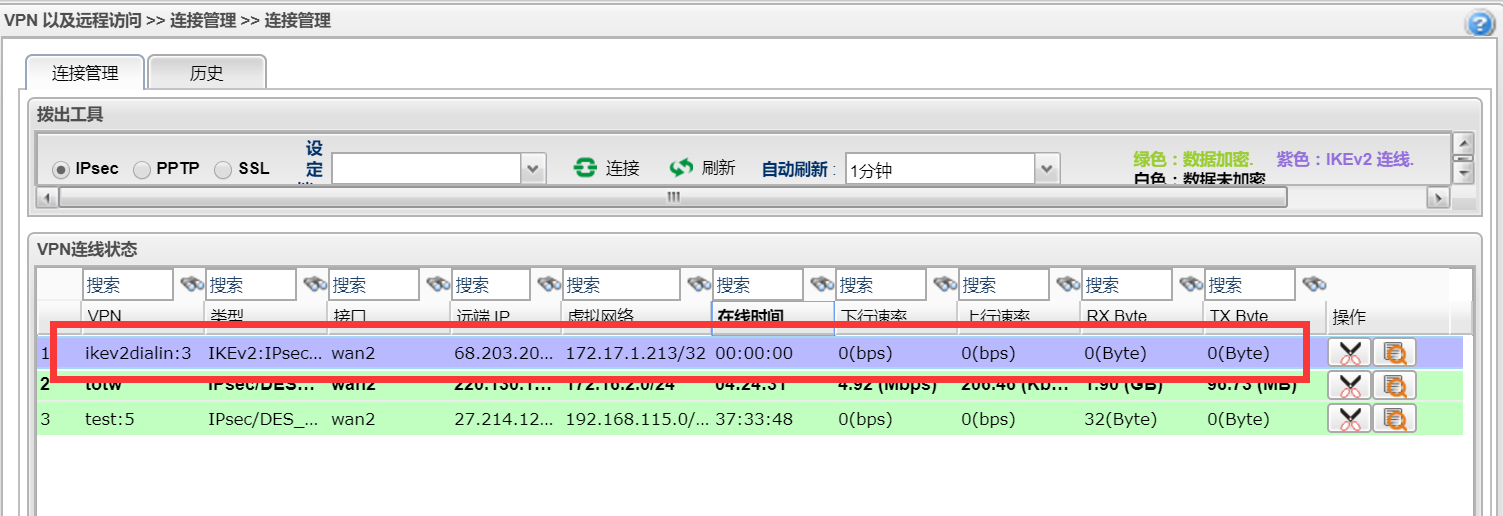Click the 192.168.115.0/... virtual network cell
This screenshot has height=516, width=1503.
coord(637,419)
